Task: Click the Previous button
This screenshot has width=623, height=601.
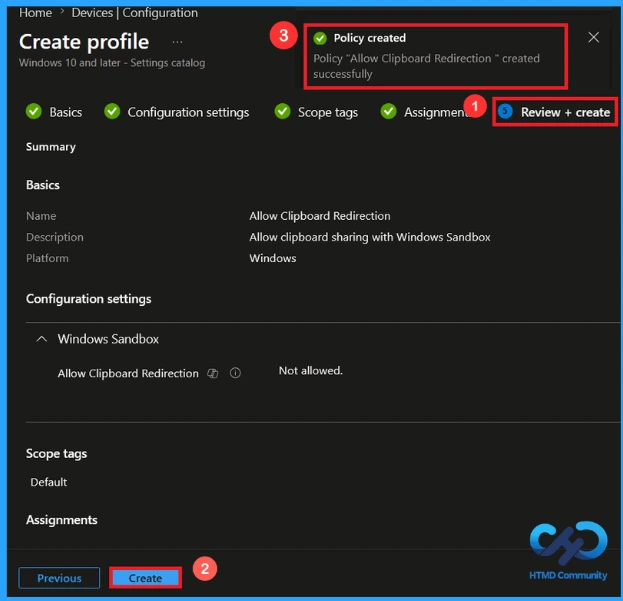Action: click(59, 578)
